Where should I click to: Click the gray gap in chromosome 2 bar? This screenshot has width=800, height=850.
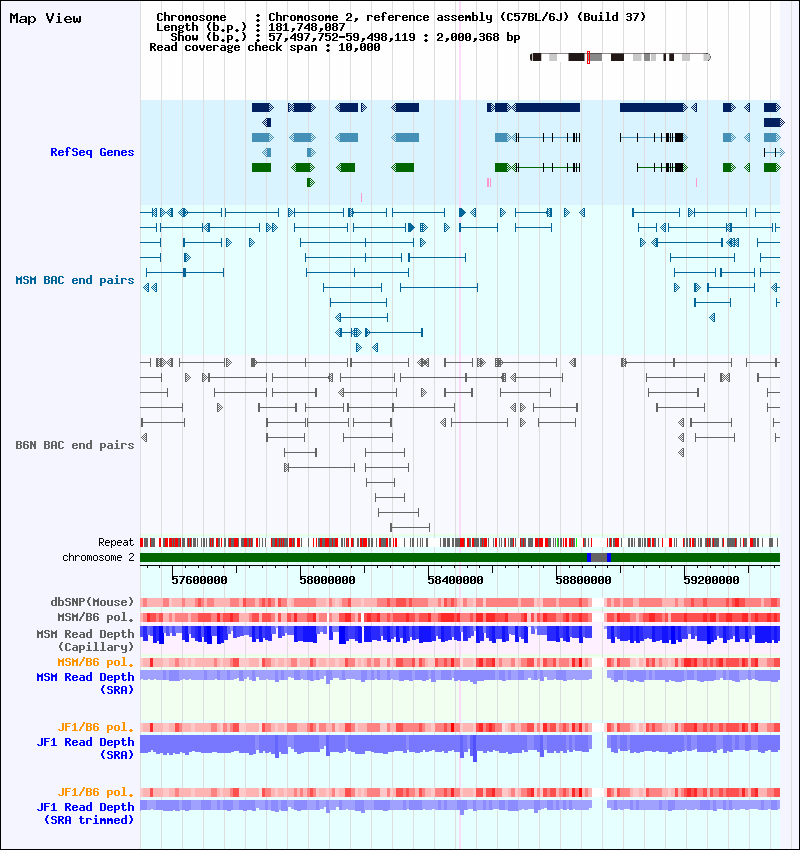[599, 557]
